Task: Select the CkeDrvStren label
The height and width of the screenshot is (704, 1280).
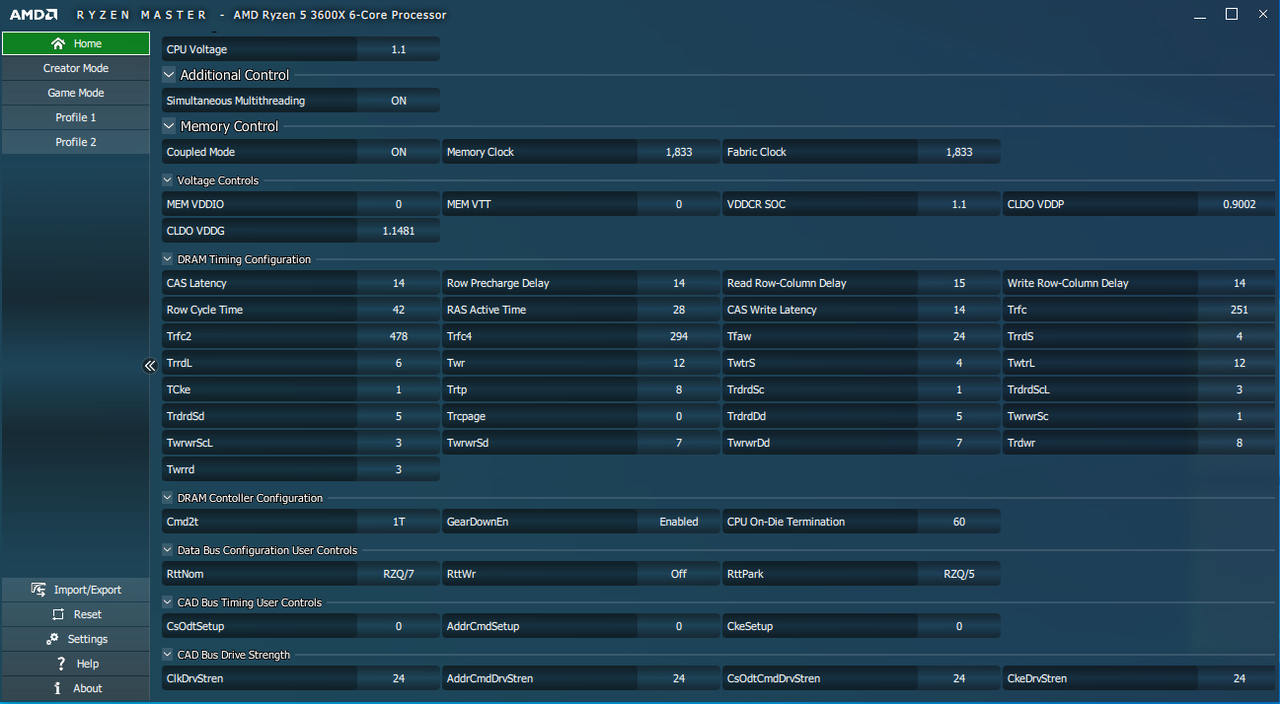Action: pyautogui.click(x=1037, y=678)
